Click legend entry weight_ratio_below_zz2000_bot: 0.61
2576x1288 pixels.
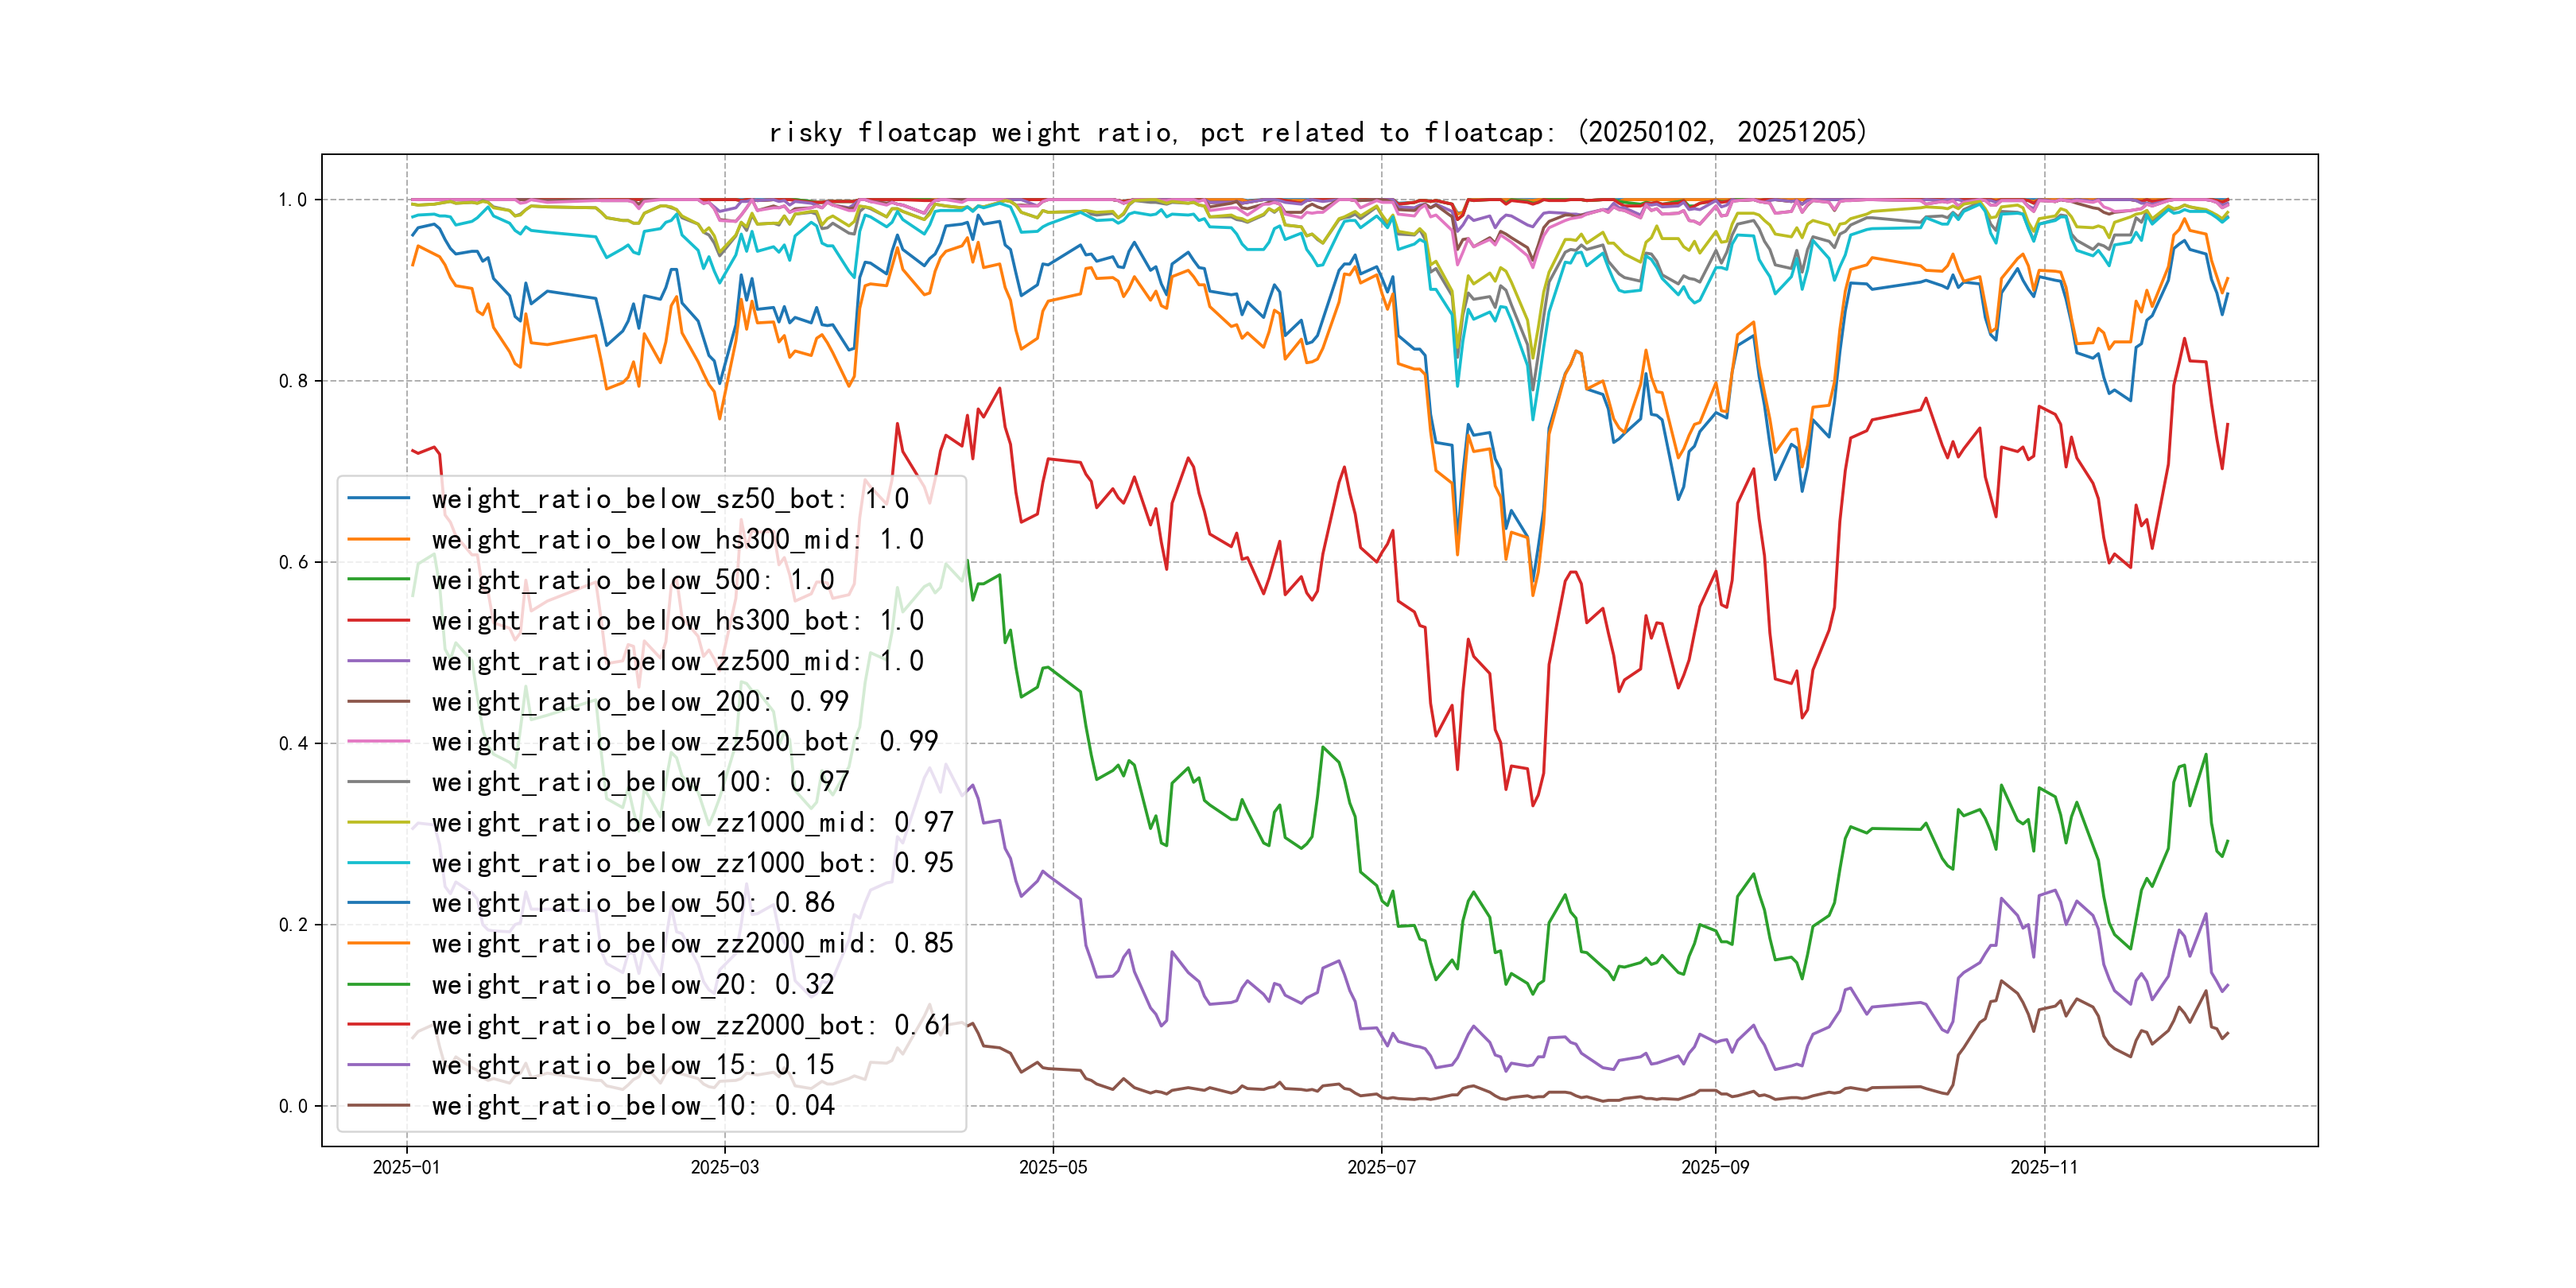(691, 1025)
